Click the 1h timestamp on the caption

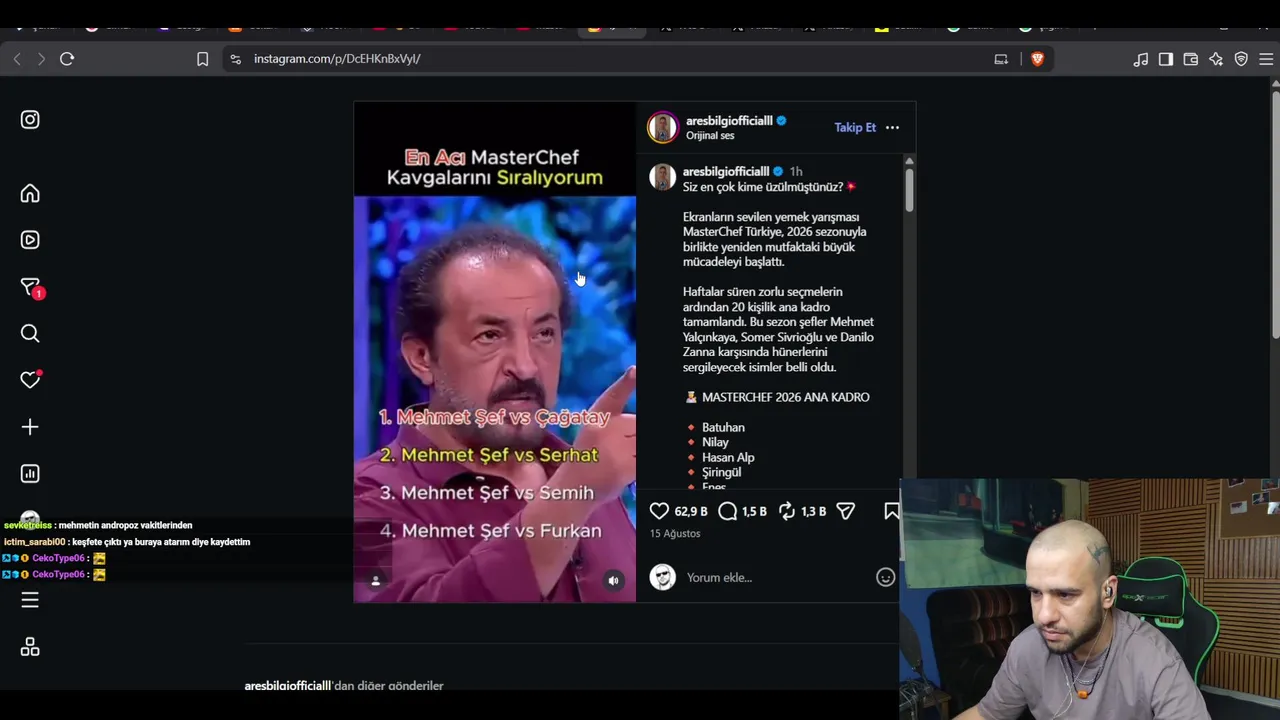[796, 171]
